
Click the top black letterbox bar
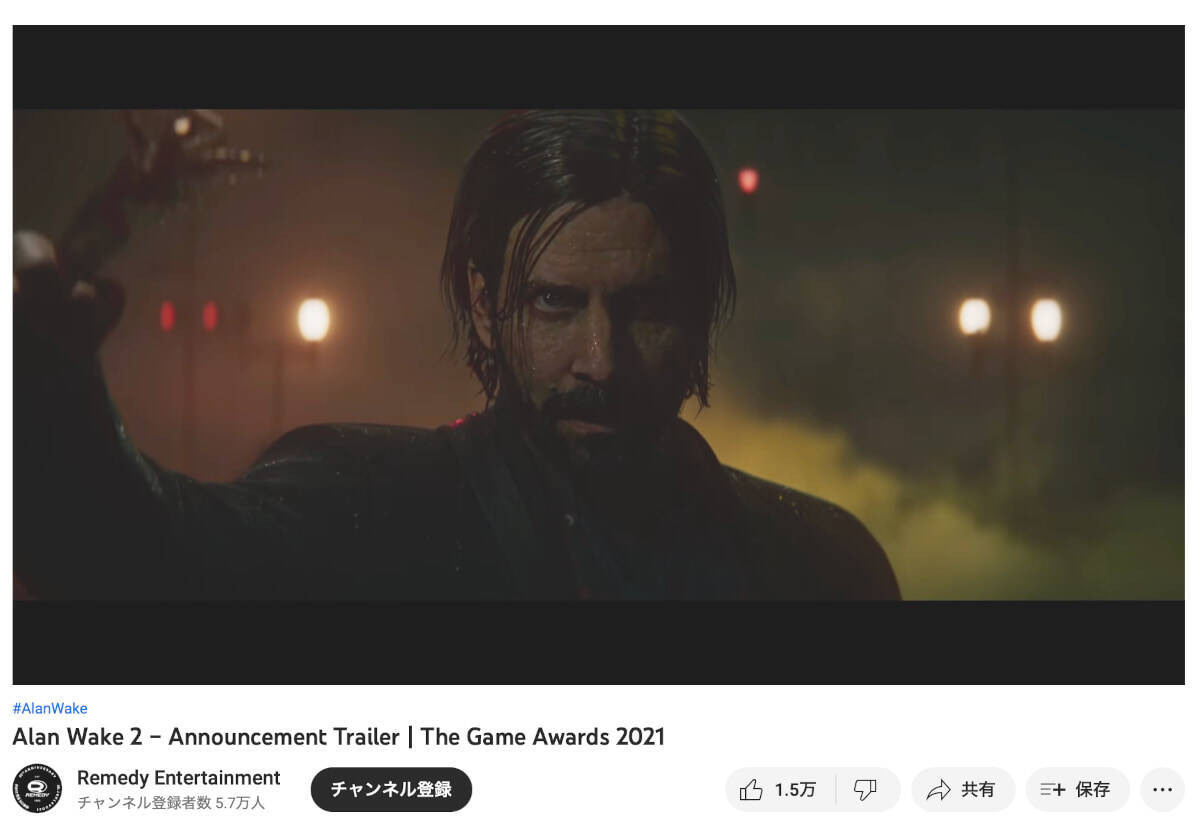598,67
